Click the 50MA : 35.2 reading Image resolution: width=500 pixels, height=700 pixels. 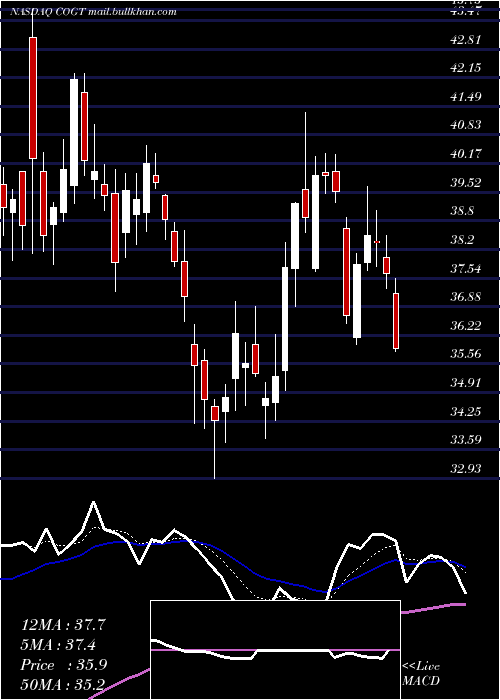[x=63, y=685]
